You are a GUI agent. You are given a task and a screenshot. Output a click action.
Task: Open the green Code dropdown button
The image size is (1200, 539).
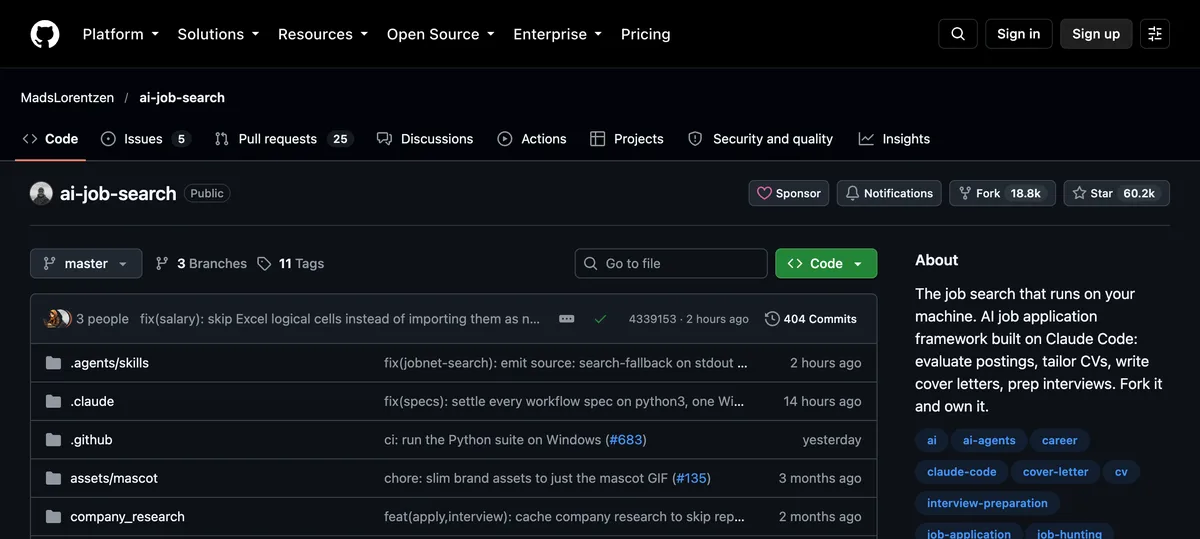(x=826, y=263)
